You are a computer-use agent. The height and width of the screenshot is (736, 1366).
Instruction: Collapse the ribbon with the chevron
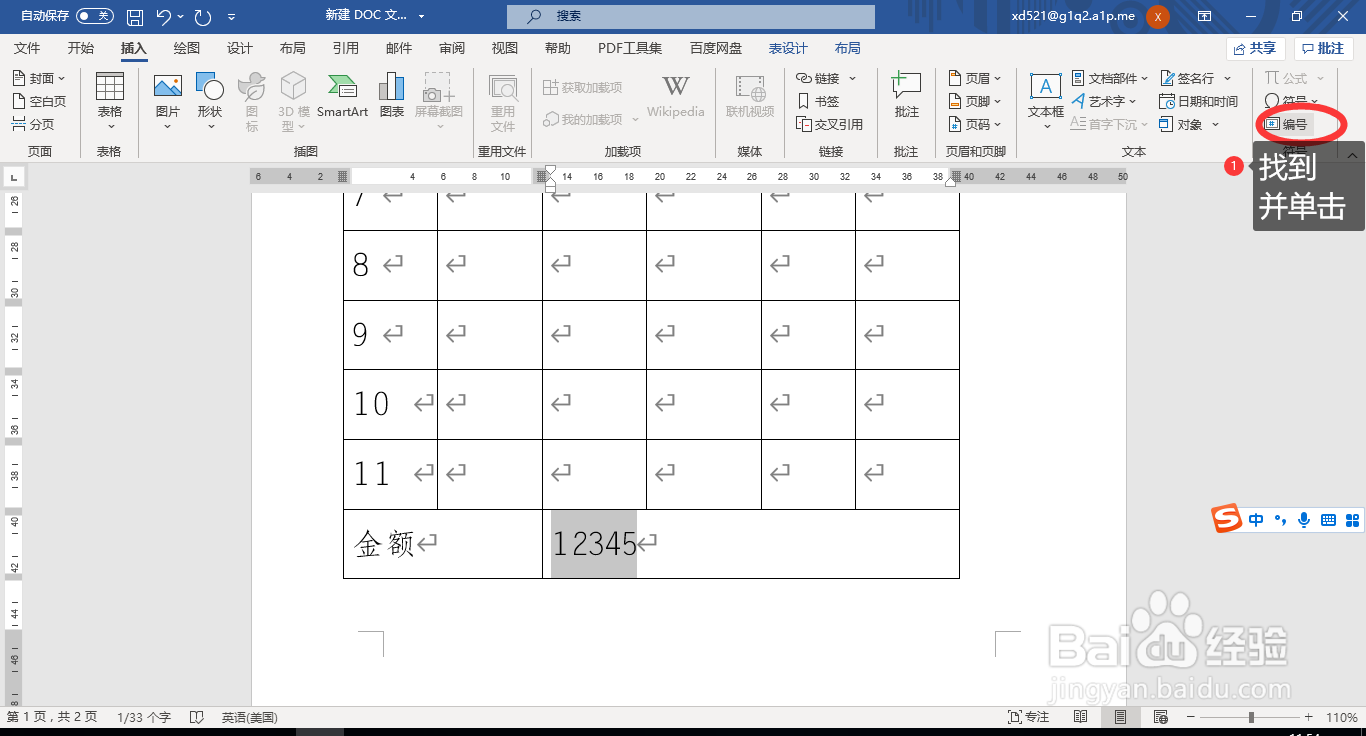click(x=1353, y=156)
